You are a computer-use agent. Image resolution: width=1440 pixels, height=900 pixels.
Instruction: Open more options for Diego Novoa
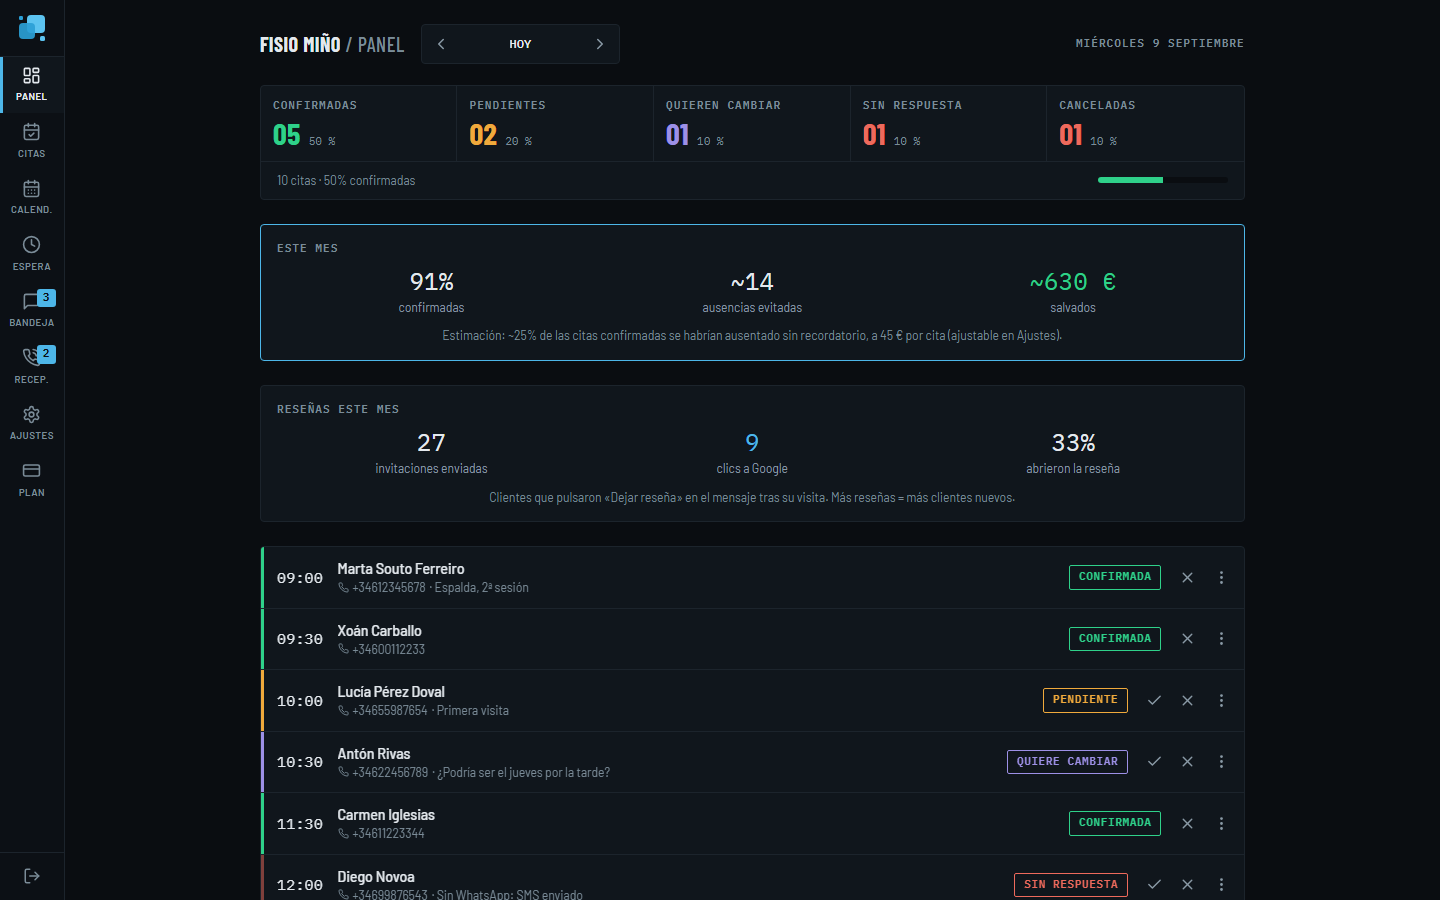(x=1221, y=885)
